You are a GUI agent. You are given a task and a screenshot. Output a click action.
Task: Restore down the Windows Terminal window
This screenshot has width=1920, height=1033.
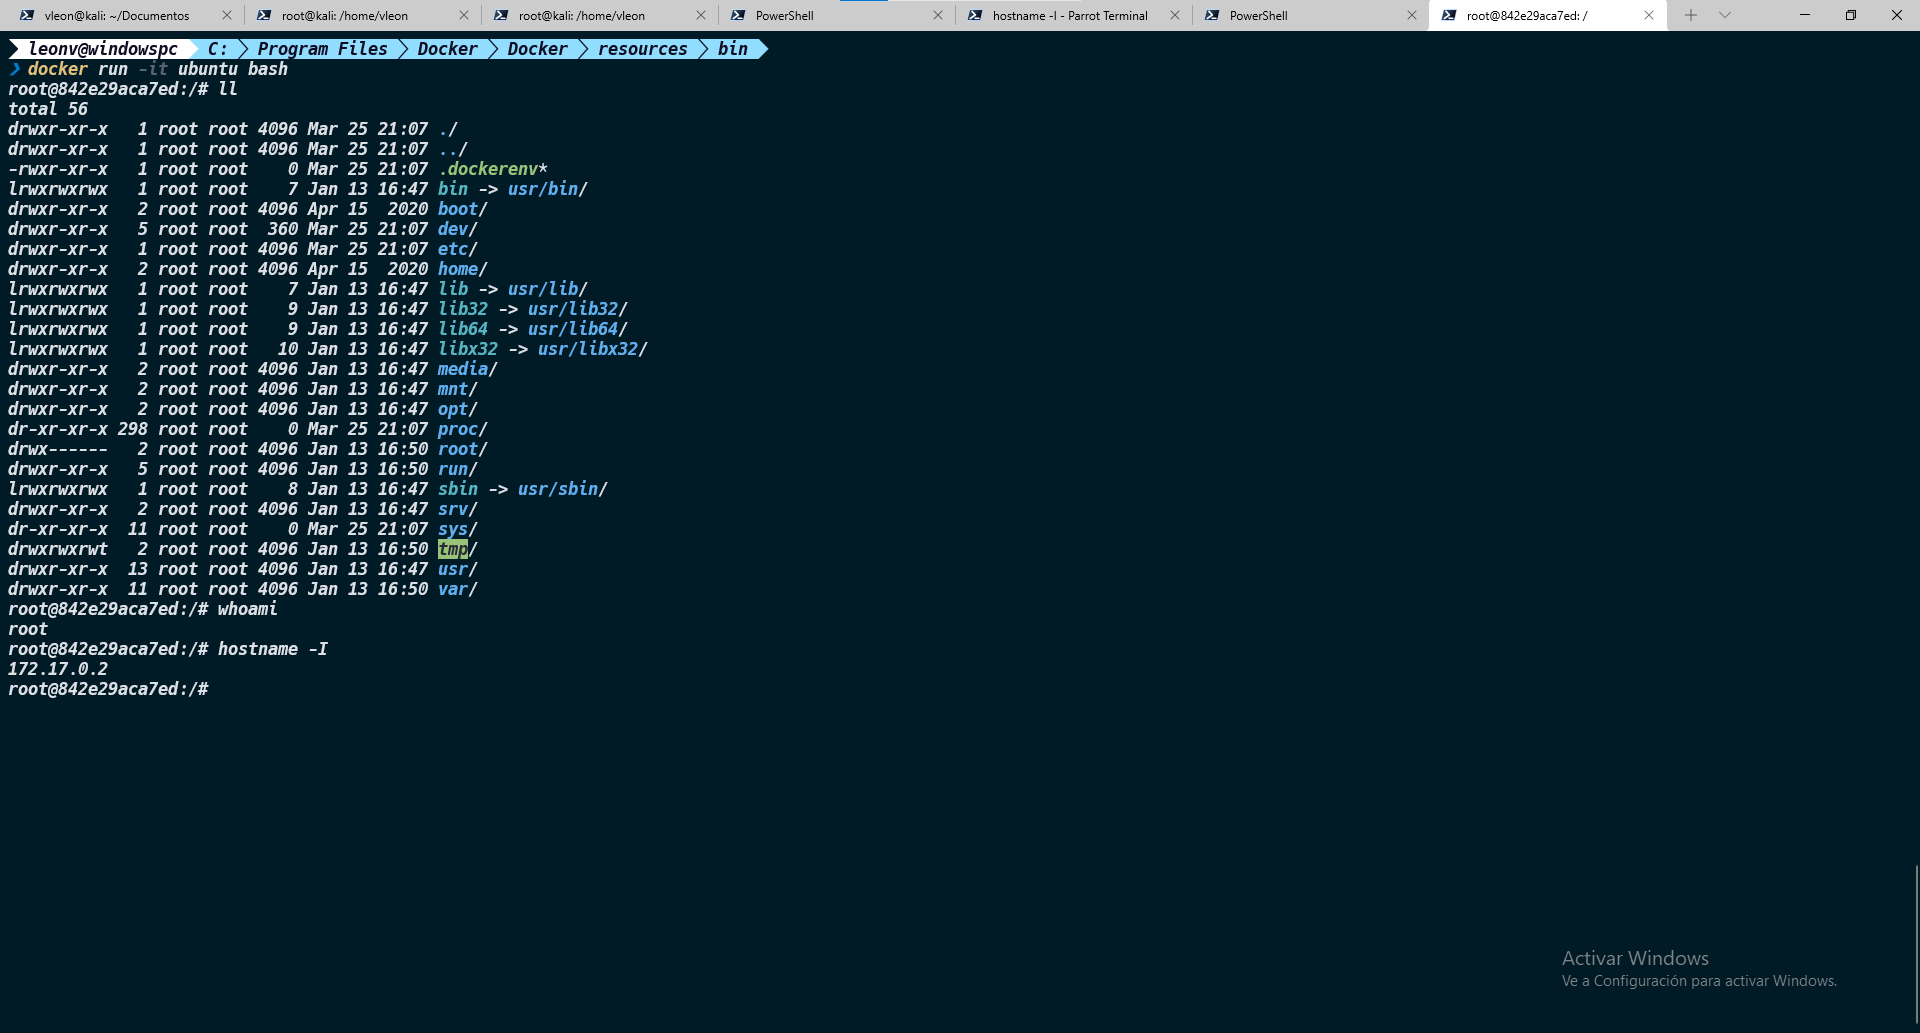pyautogui.click(x=1851, y=15)
